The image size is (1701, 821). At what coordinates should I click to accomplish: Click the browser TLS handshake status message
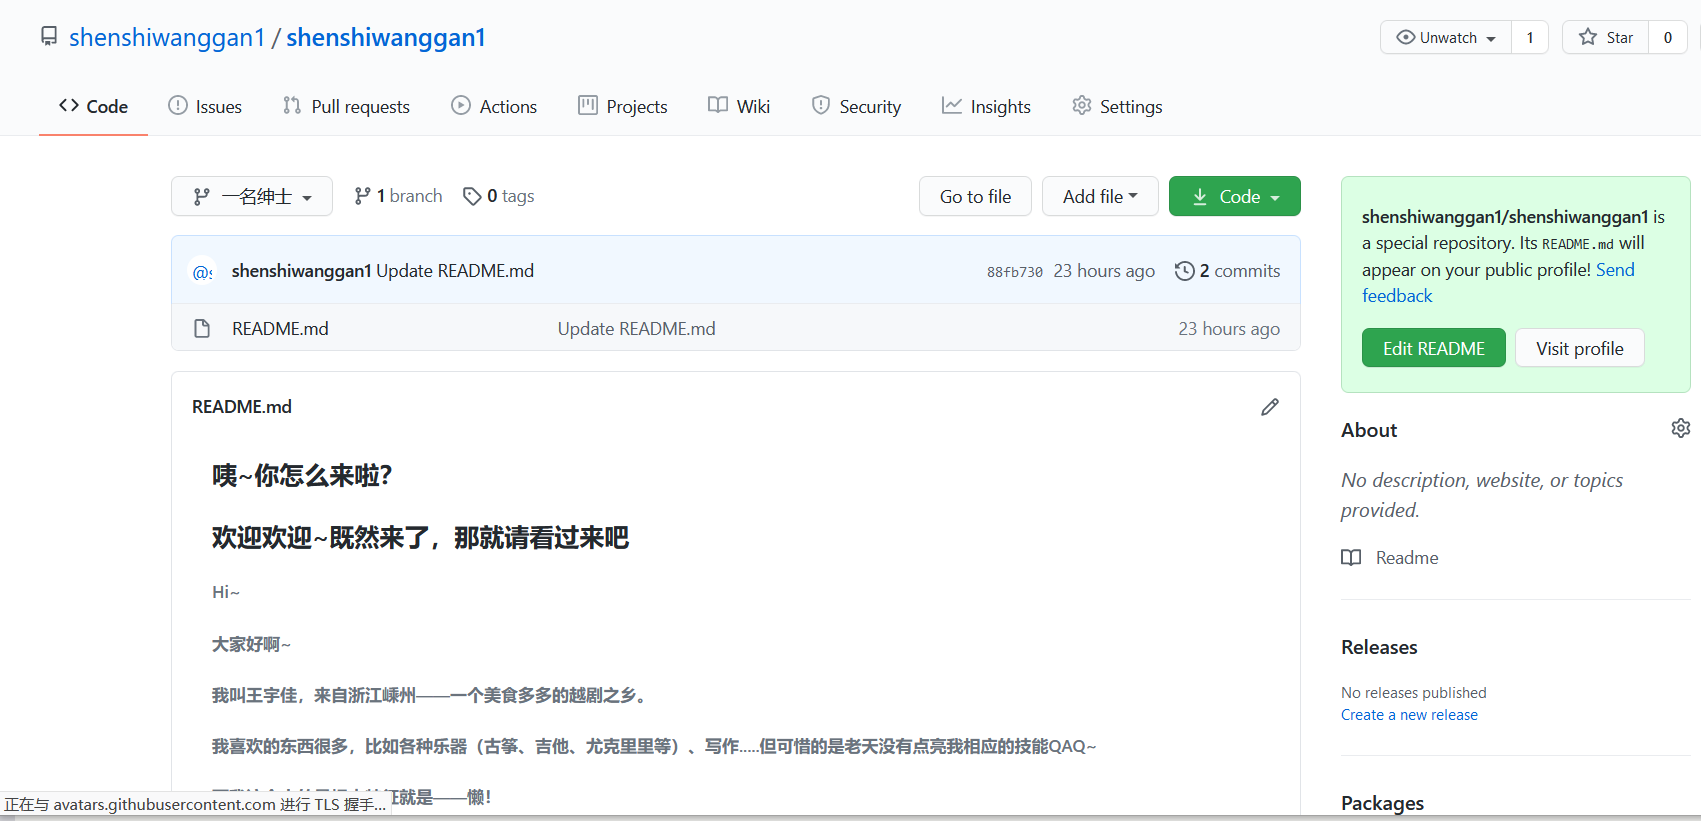pos(195,805)
